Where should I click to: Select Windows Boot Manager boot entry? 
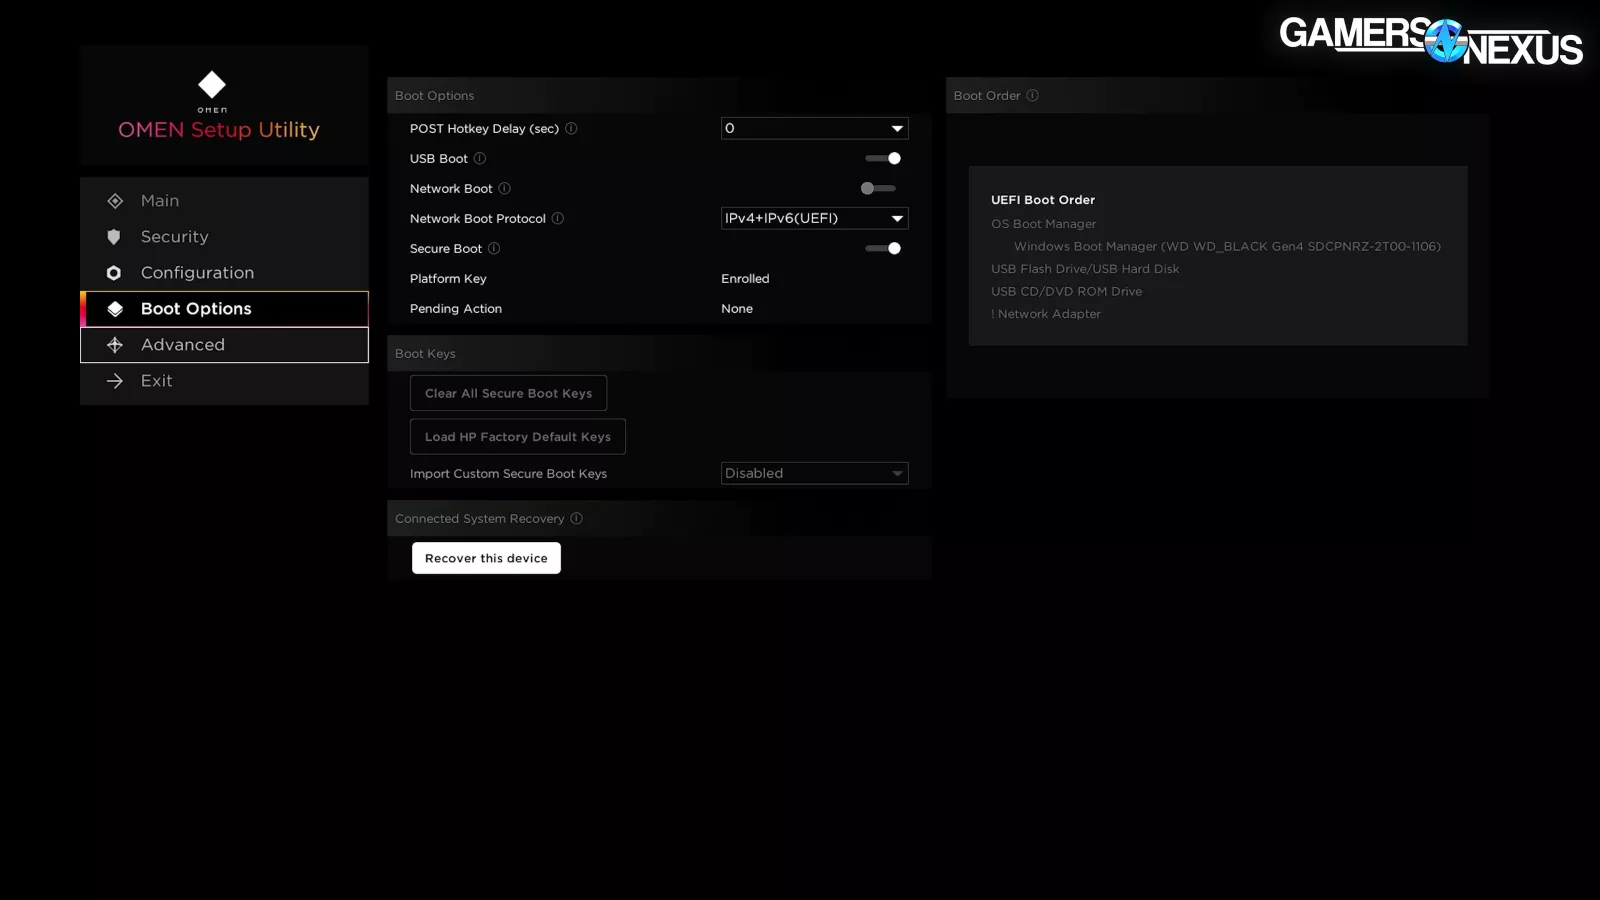tap(1227, 247)
